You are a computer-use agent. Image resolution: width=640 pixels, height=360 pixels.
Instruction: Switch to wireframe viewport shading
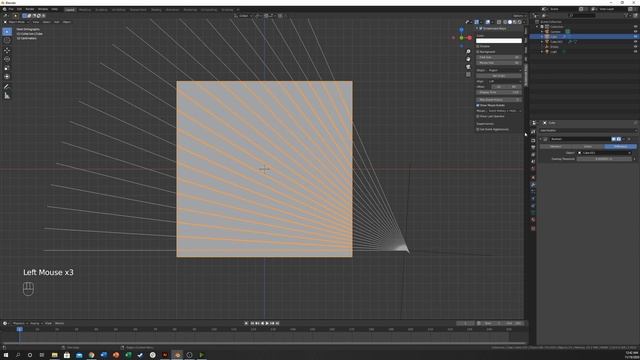coord(505,22)
